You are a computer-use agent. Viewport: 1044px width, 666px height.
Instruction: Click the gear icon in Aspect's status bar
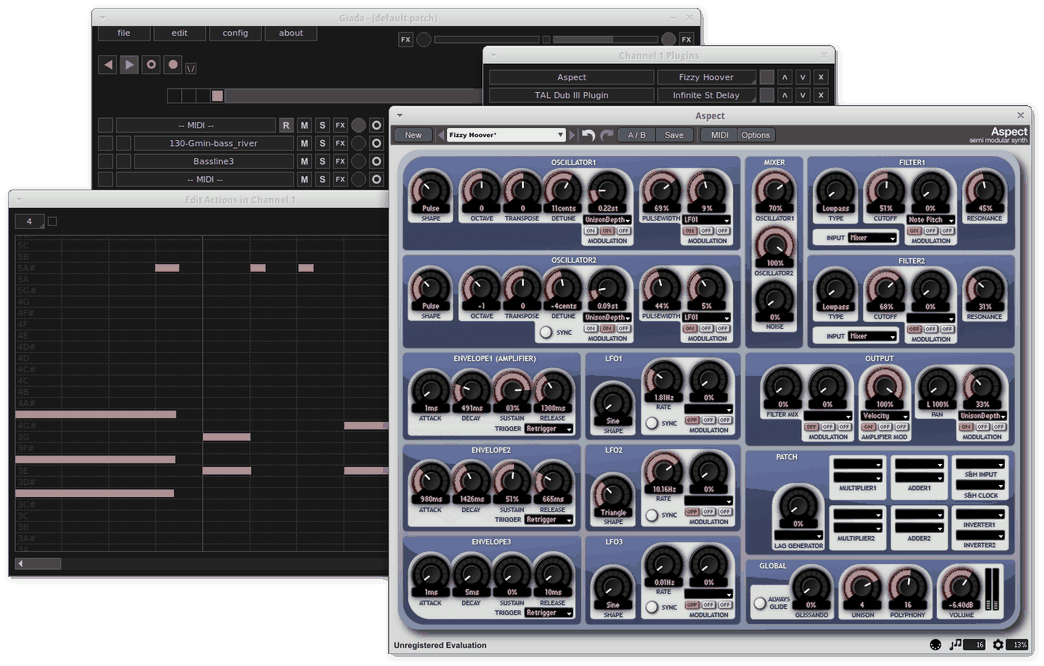(997, 645)
